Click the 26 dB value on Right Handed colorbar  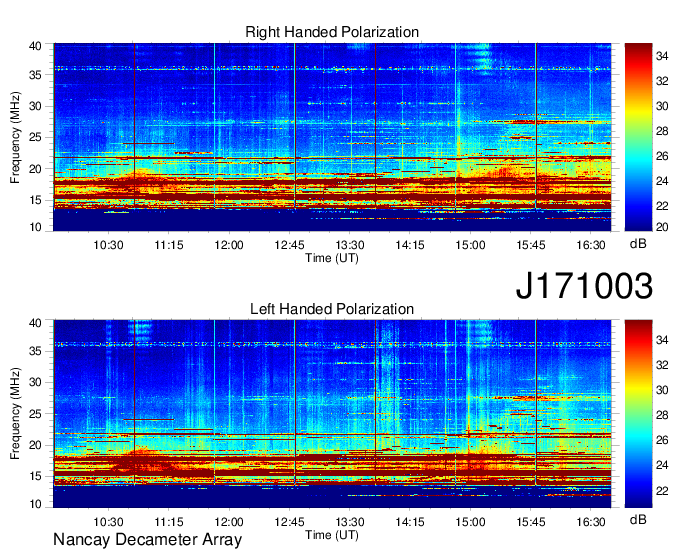(662, 156)
